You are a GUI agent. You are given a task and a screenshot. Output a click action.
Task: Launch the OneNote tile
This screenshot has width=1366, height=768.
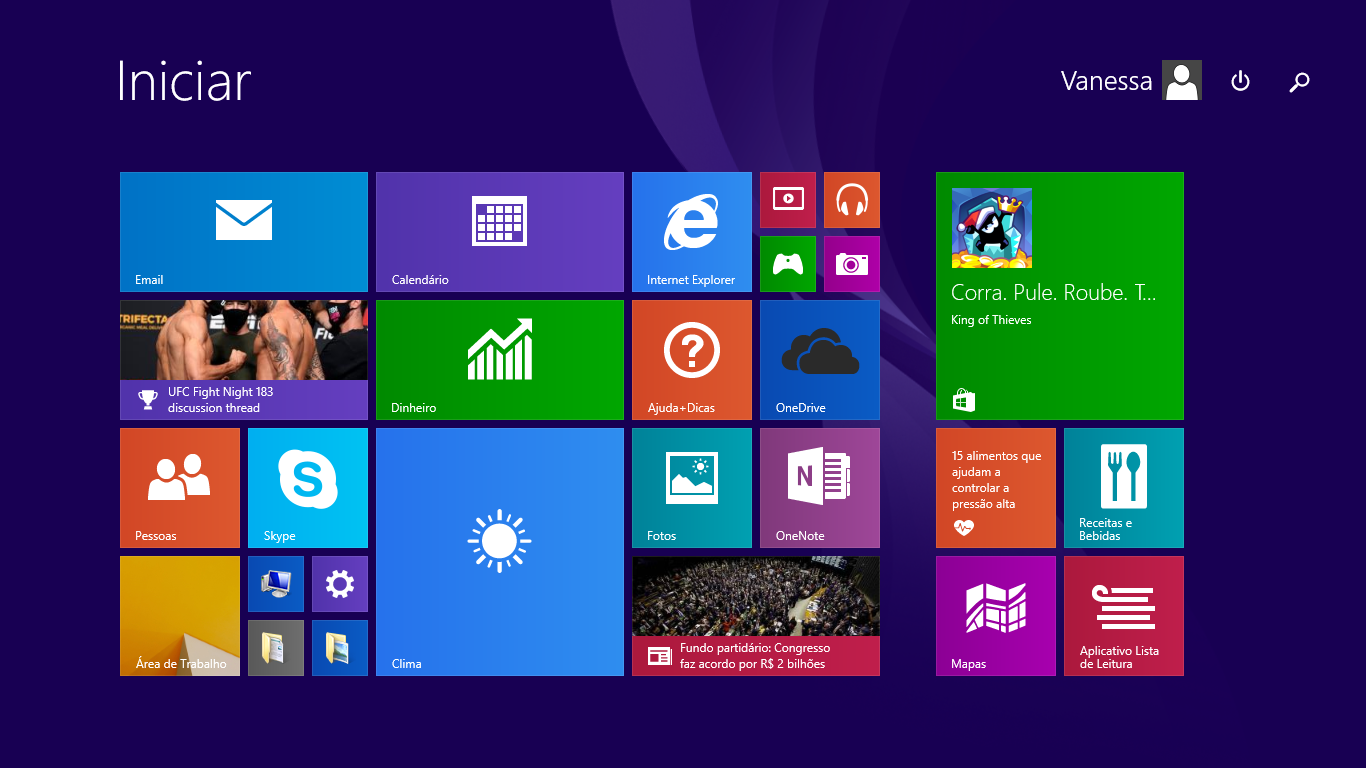point(820,488)
